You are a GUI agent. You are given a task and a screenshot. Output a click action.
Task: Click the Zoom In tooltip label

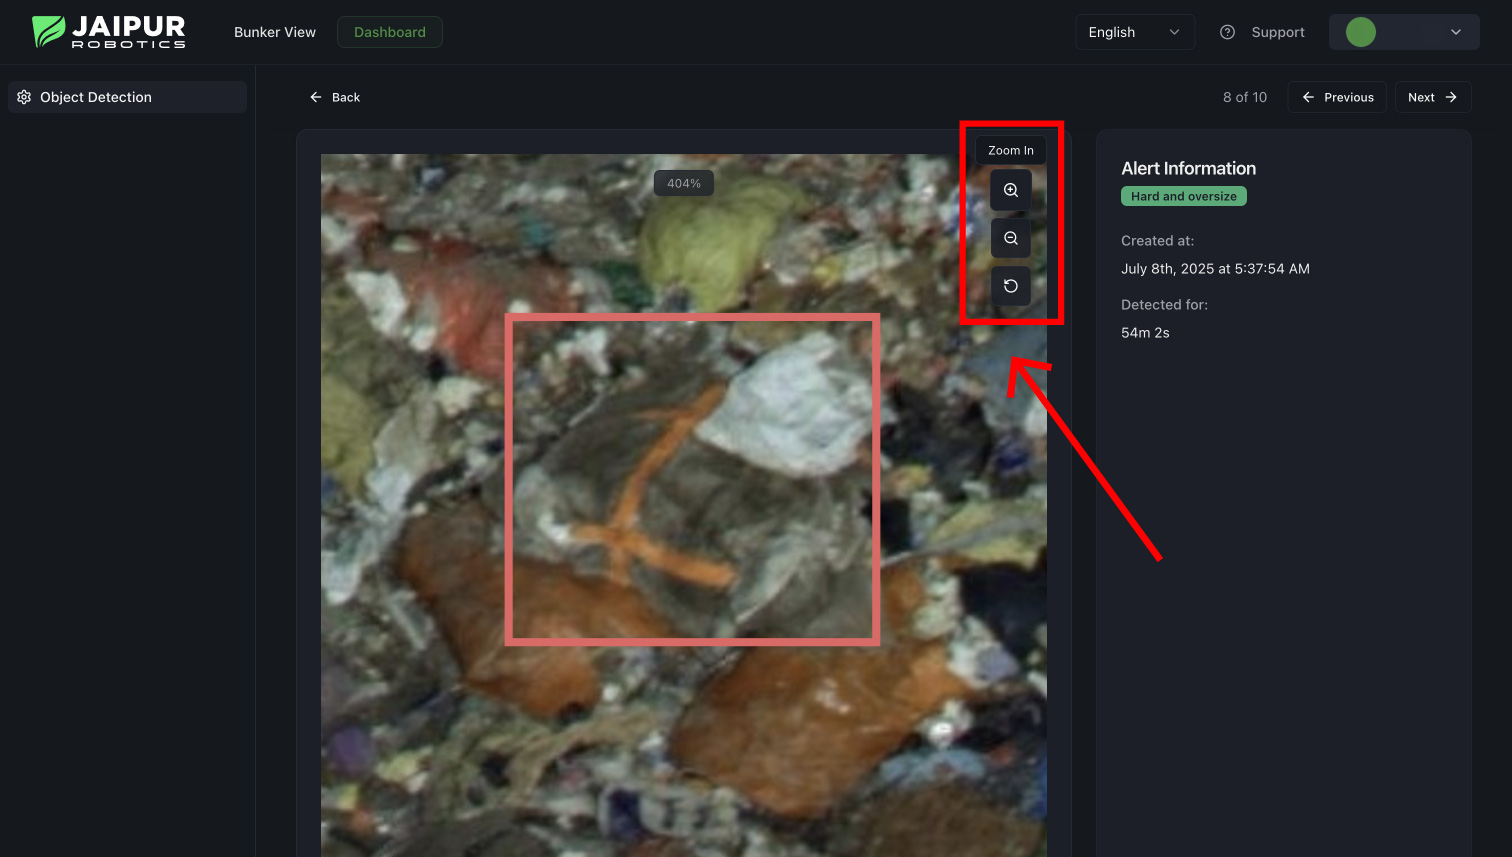click(1011, 150)
